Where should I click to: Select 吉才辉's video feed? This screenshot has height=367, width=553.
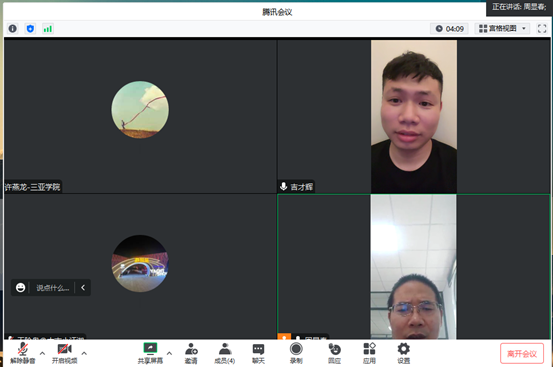(414, 116)
